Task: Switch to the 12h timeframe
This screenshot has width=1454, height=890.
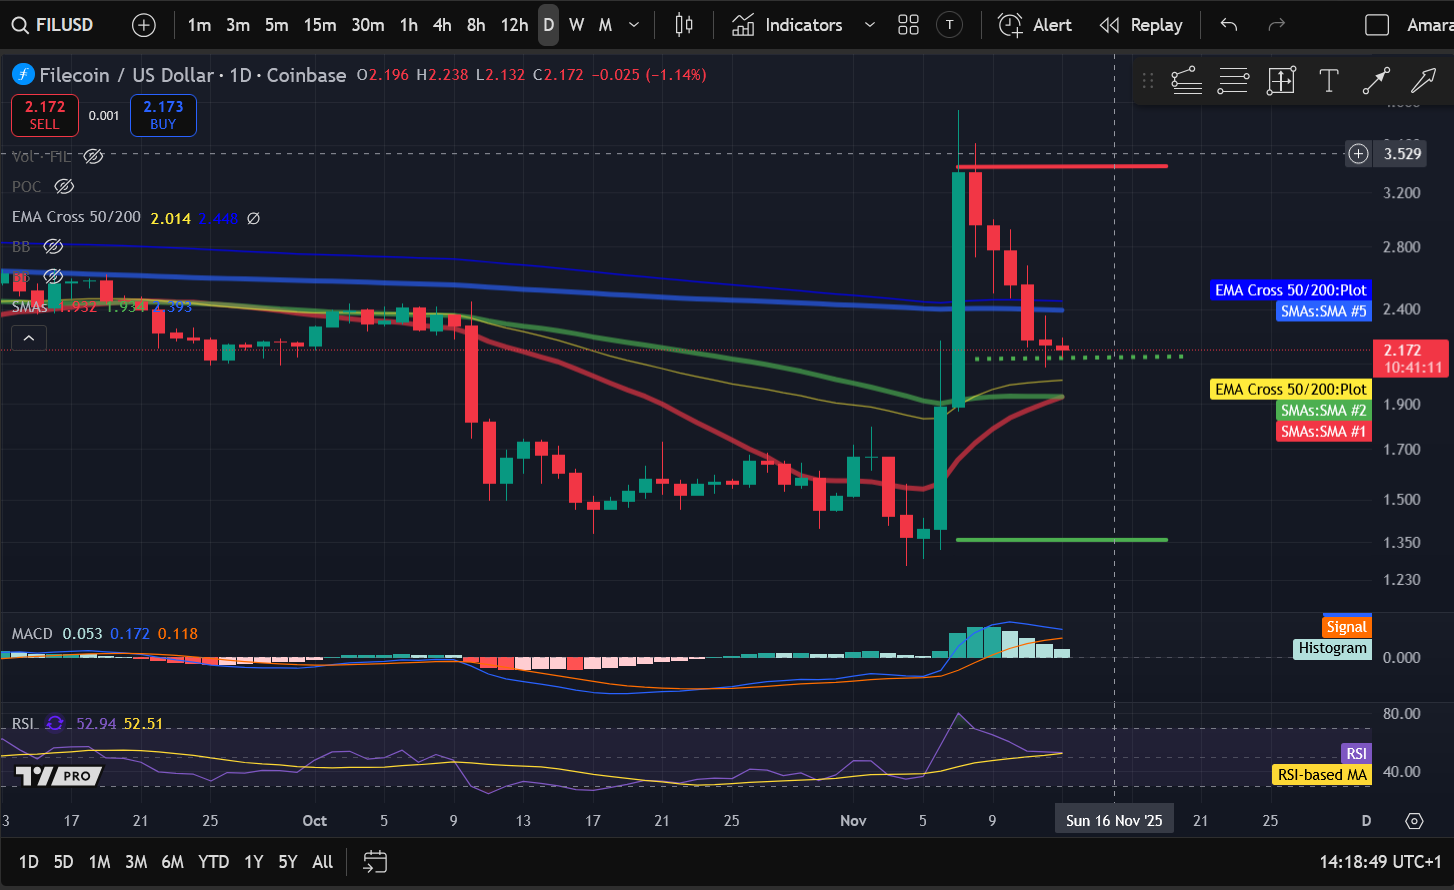Action: click(514, 25)
